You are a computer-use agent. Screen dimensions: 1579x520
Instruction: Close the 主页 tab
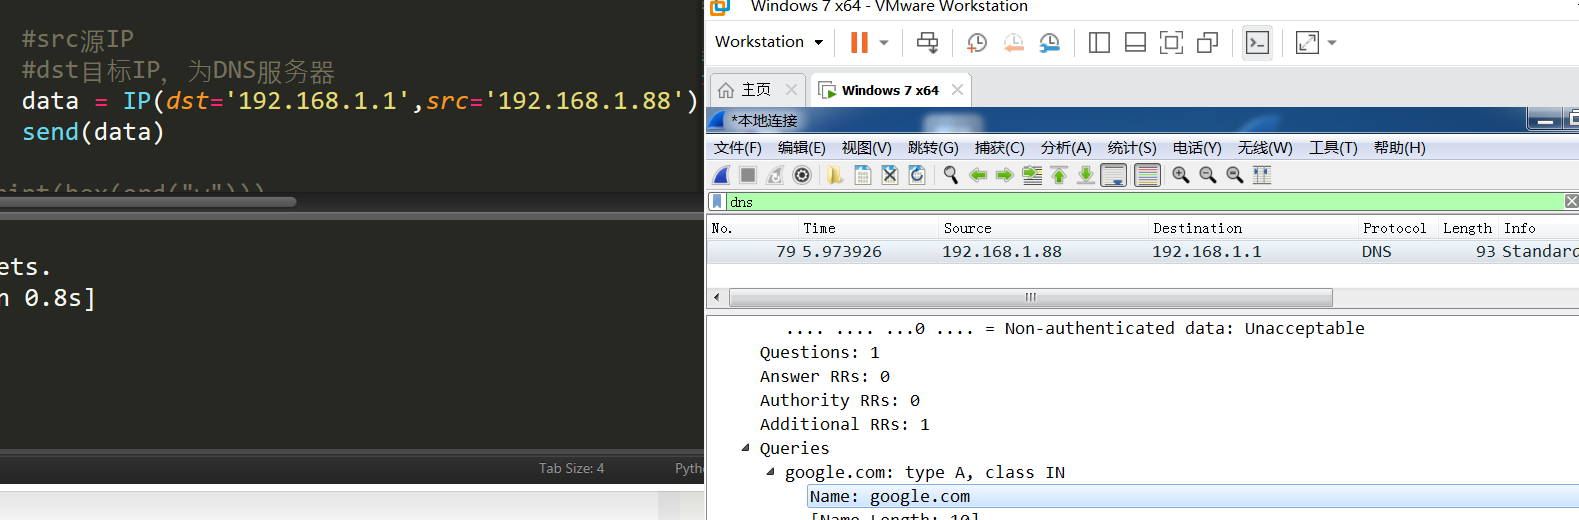click(791, 90)
